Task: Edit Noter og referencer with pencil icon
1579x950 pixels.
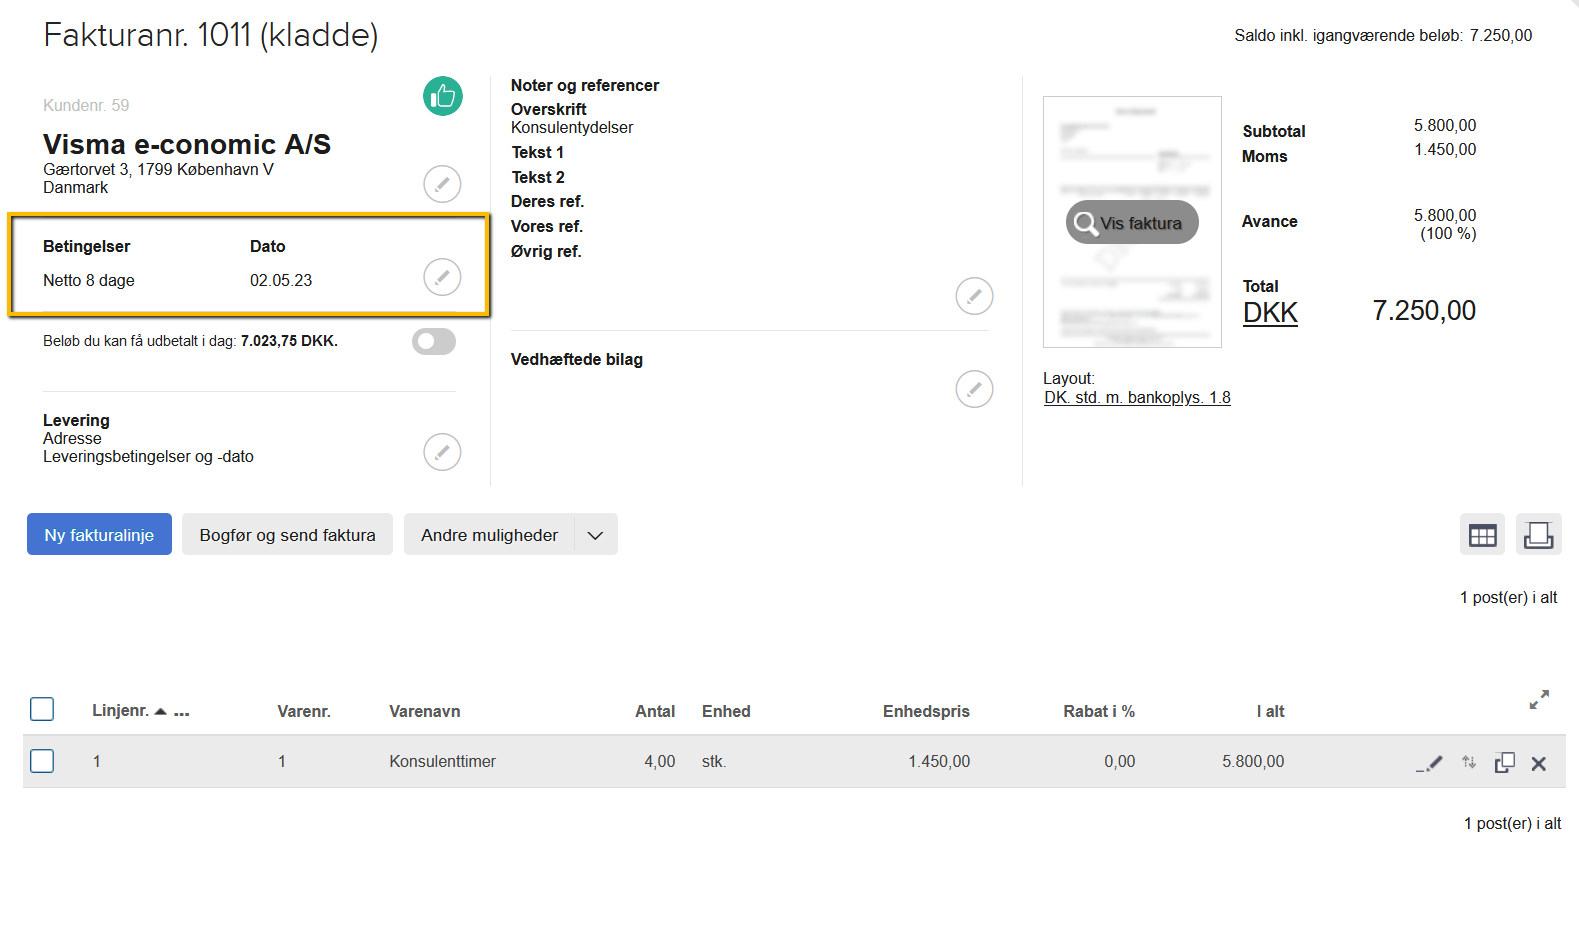Action: pyautogui.click(x=974, y=296)
